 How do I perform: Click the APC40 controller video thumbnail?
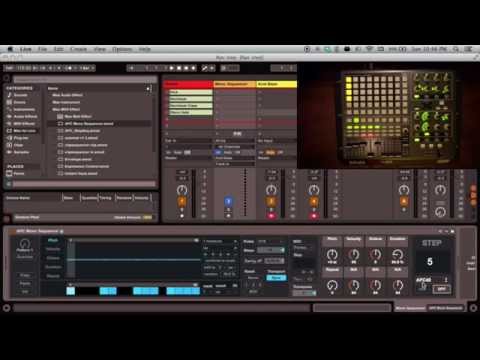point(388,115)
